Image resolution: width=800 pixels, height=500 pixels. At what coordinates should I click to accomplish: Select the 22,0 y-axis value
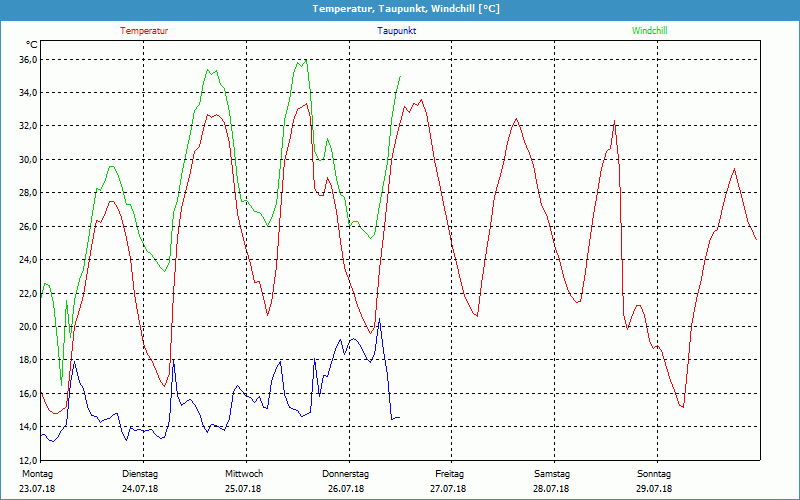[29, 293]
